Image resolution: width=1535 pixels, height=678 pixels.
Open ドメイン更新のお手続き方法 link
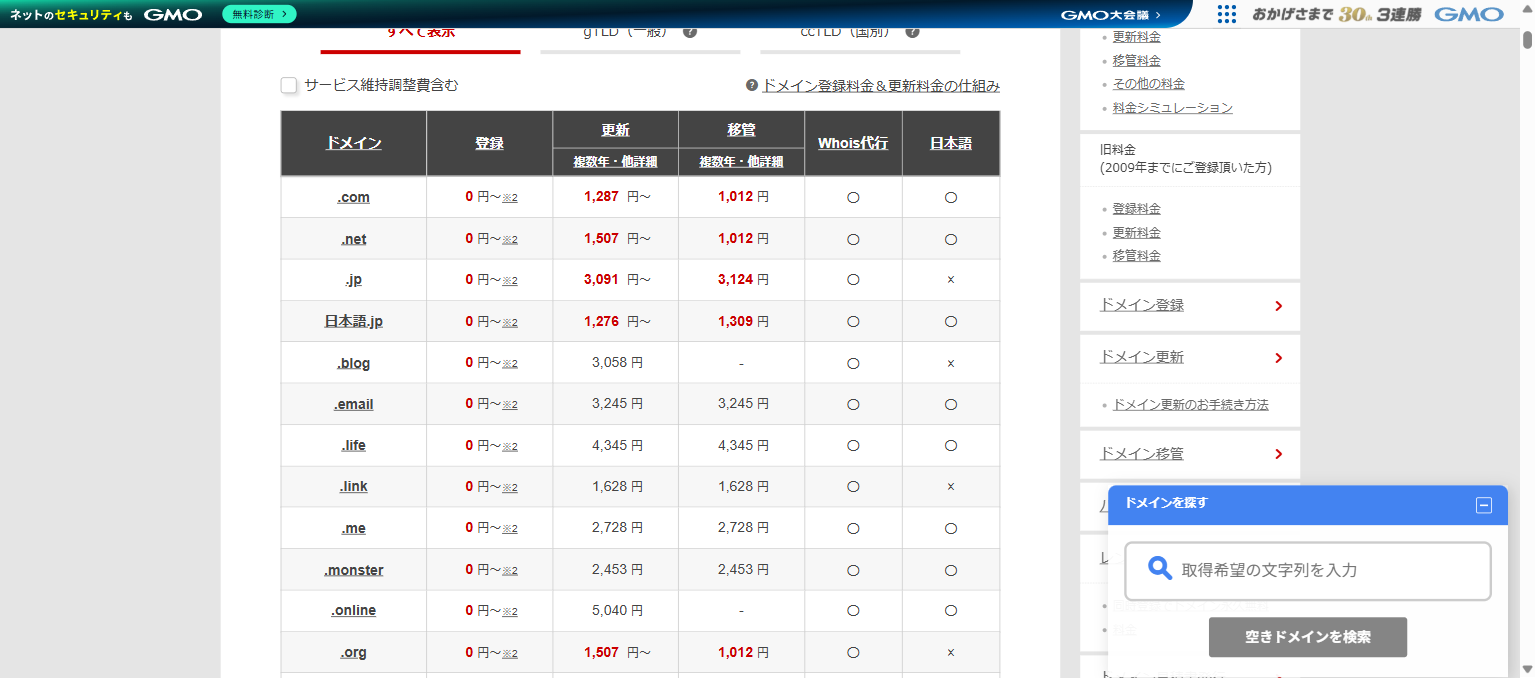(1191, 405)
